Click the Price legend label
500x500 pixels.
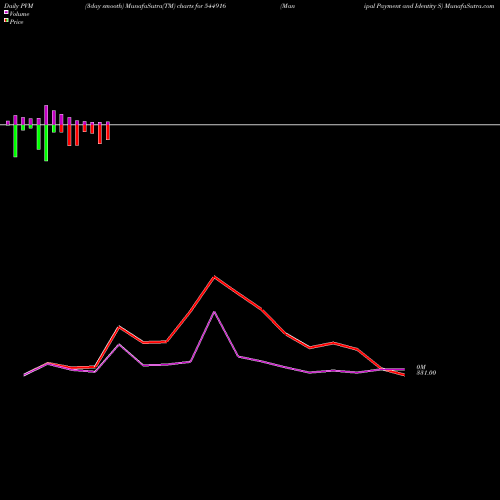[x=16, y=22]
